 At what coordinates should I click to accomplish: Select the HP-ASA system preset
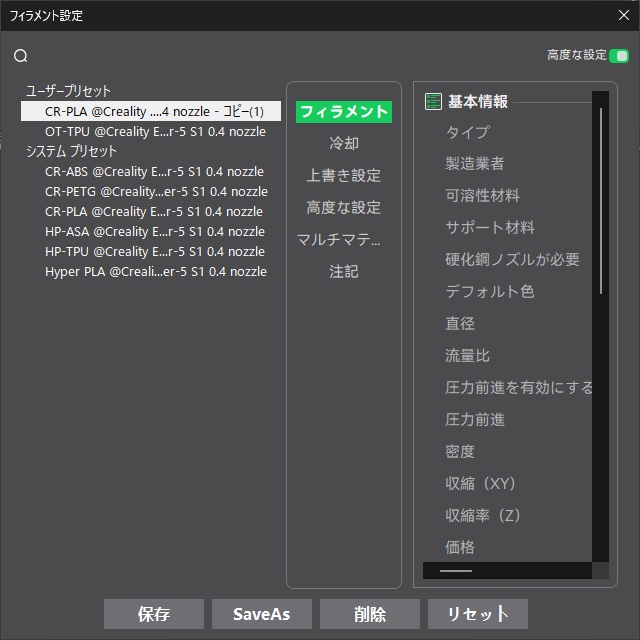155,231
